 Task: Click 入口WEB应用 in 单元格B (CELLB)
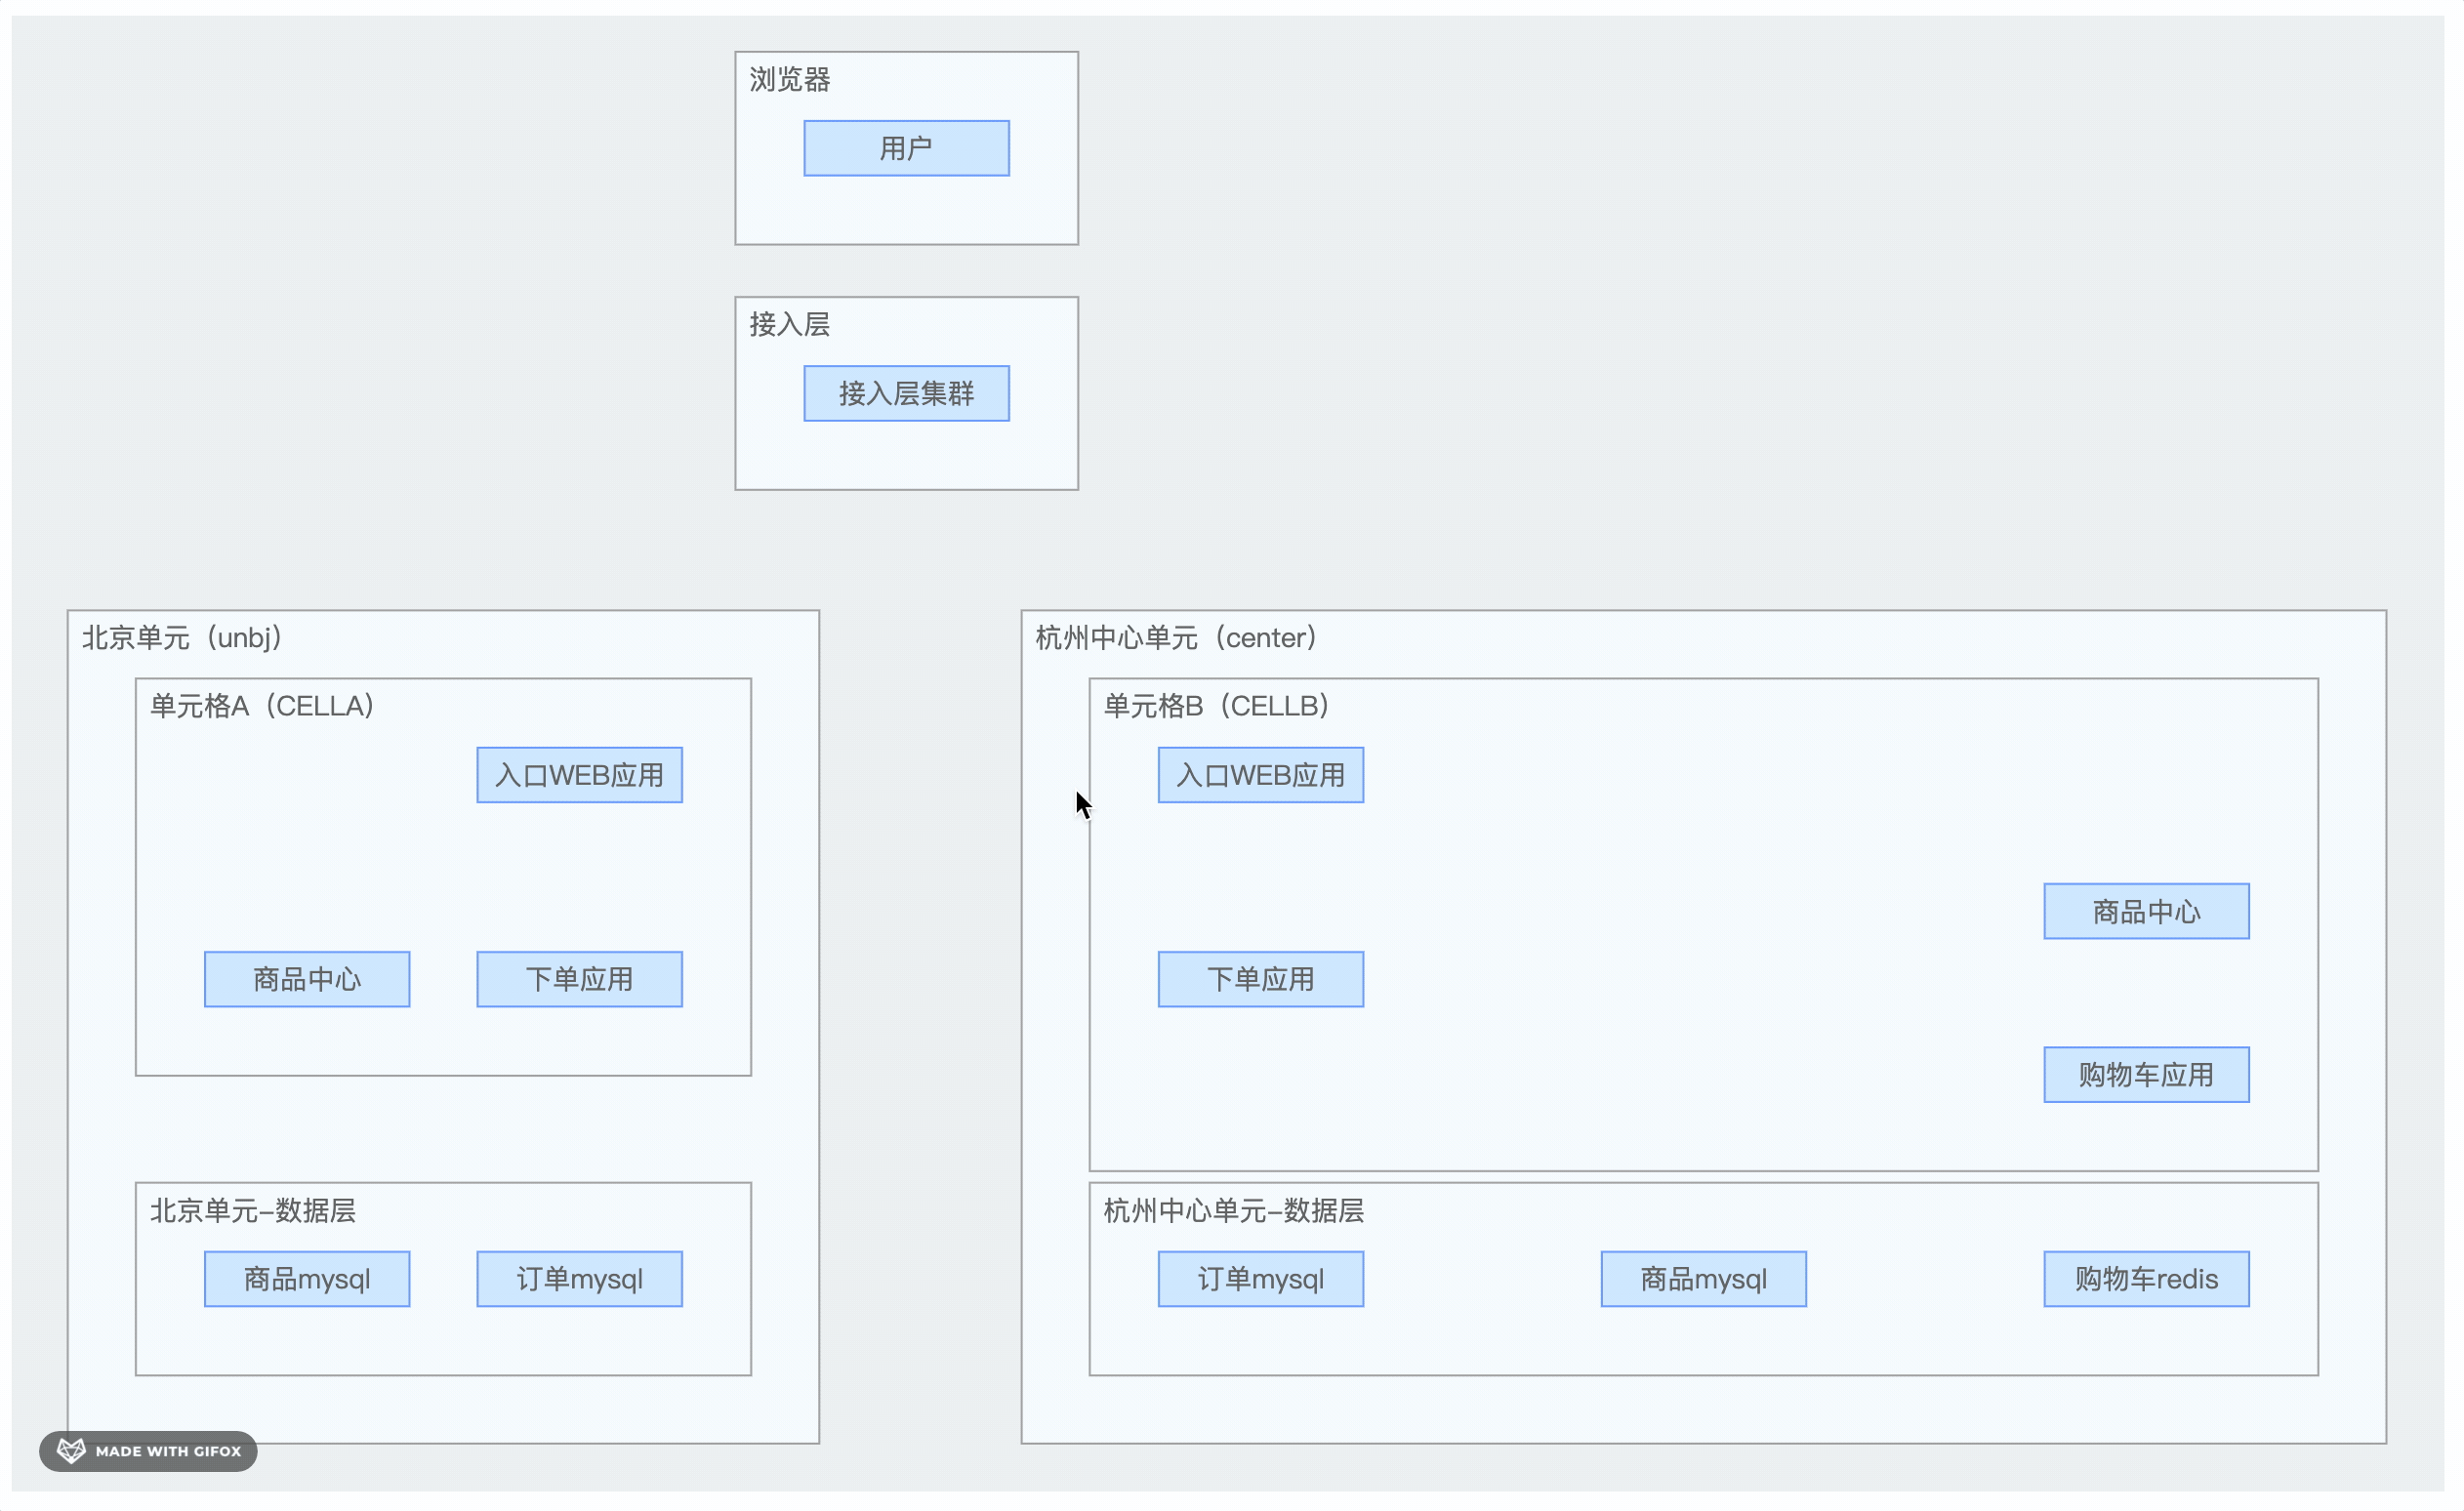(x=1260, y=775)
